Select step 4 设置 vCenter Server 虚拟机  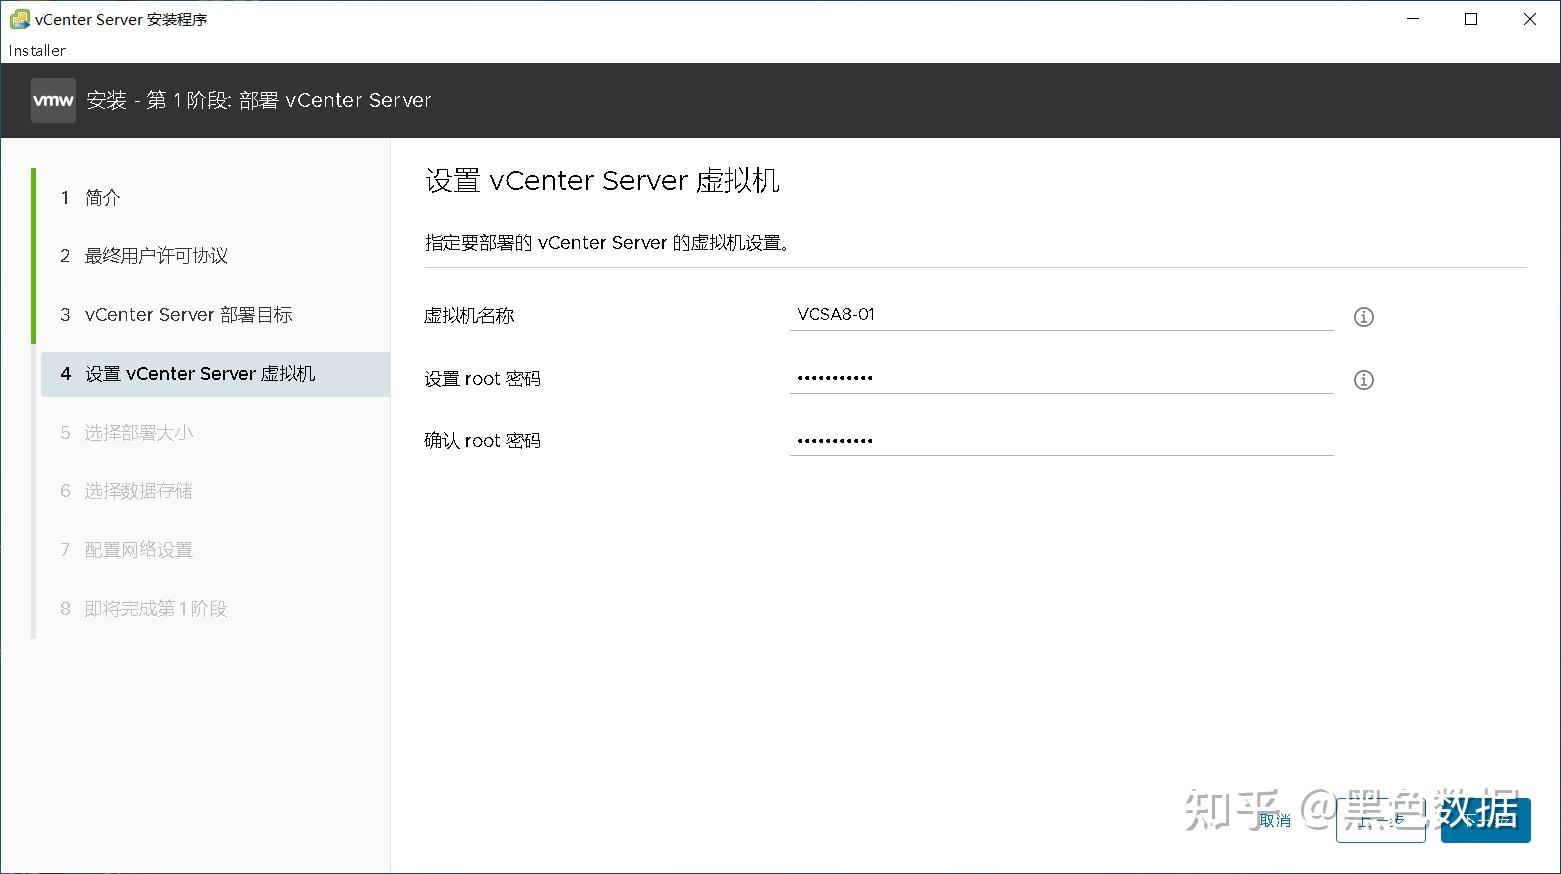[200, 374]
